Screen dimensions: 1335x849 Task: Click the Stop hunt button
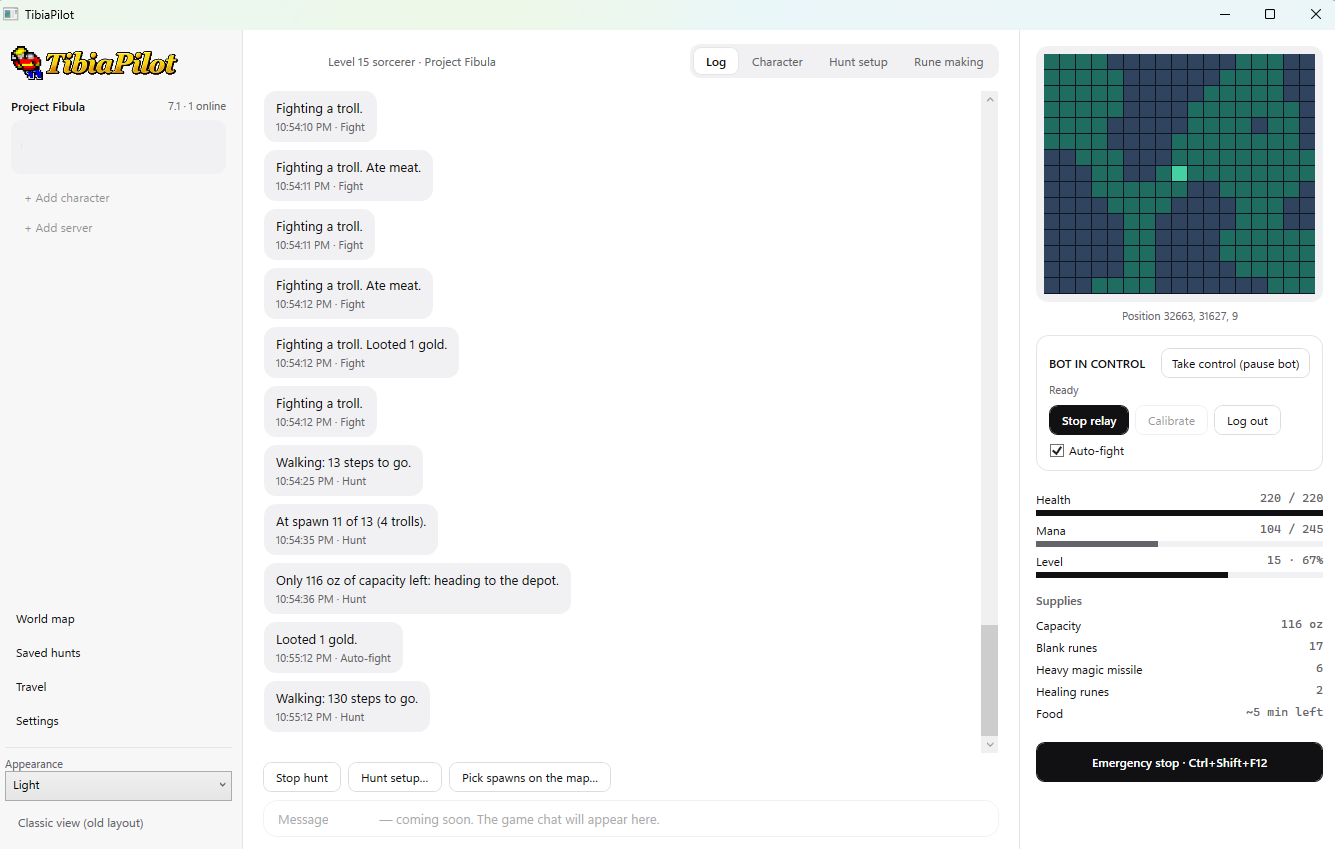tap(302, 778)
